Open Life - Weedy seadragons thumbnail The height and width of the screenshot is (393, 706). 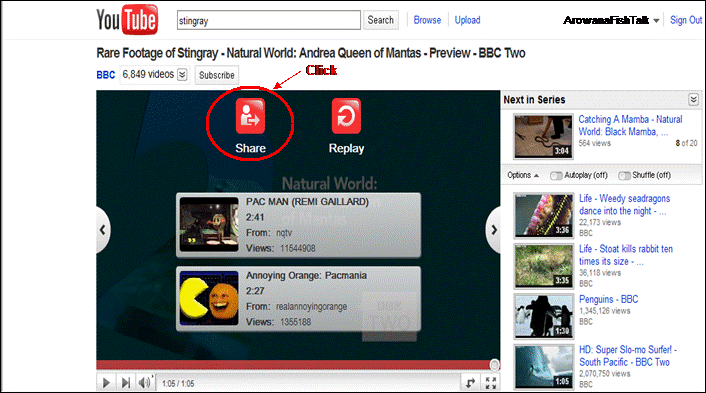[543, 215]
